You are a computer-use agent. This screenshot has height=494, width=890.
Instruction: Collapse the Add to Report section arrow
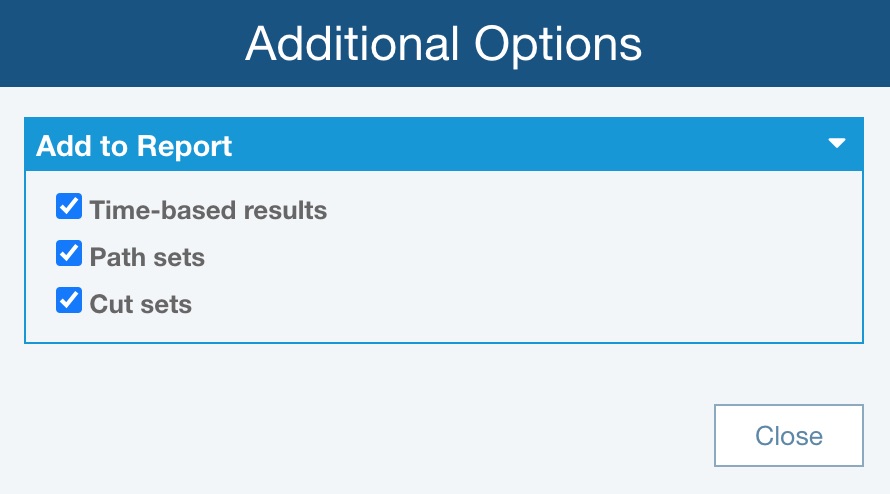click(x=838, y=144)
